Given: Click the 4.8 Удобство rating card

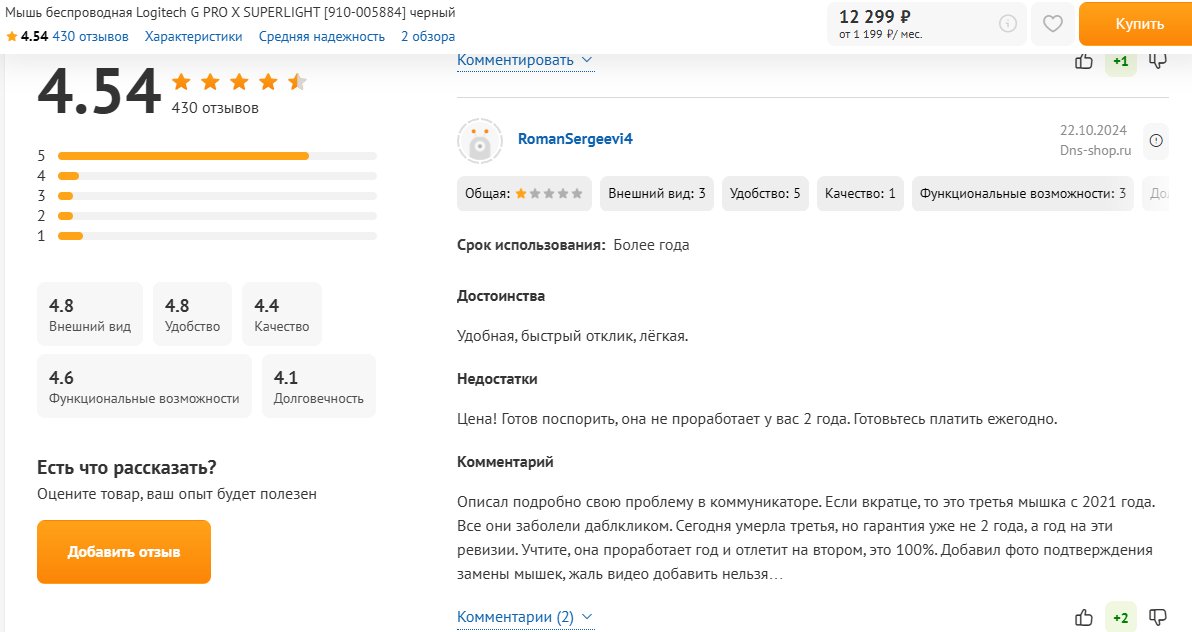Looking at the screenshot, I should click(192, 314).
